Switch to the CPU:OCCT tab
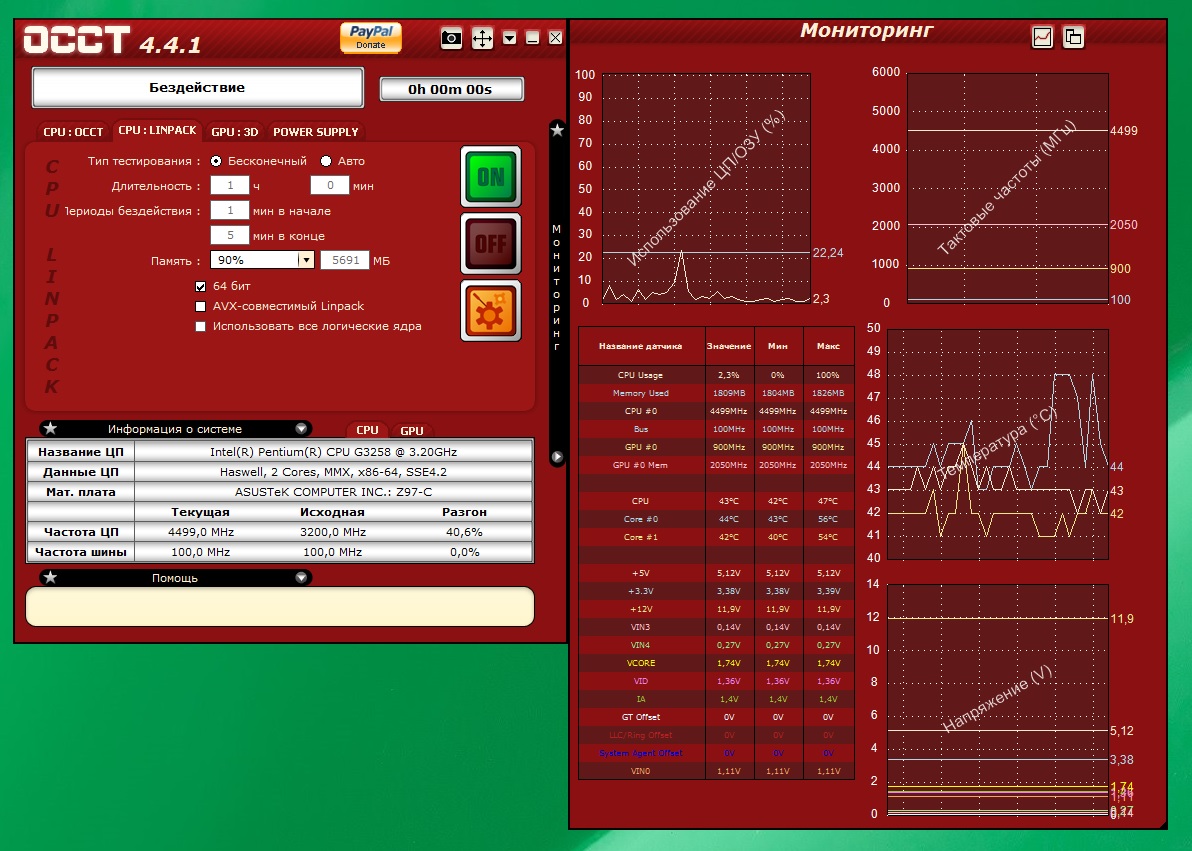Screen dimensions: 1192x851 point(73,132)
